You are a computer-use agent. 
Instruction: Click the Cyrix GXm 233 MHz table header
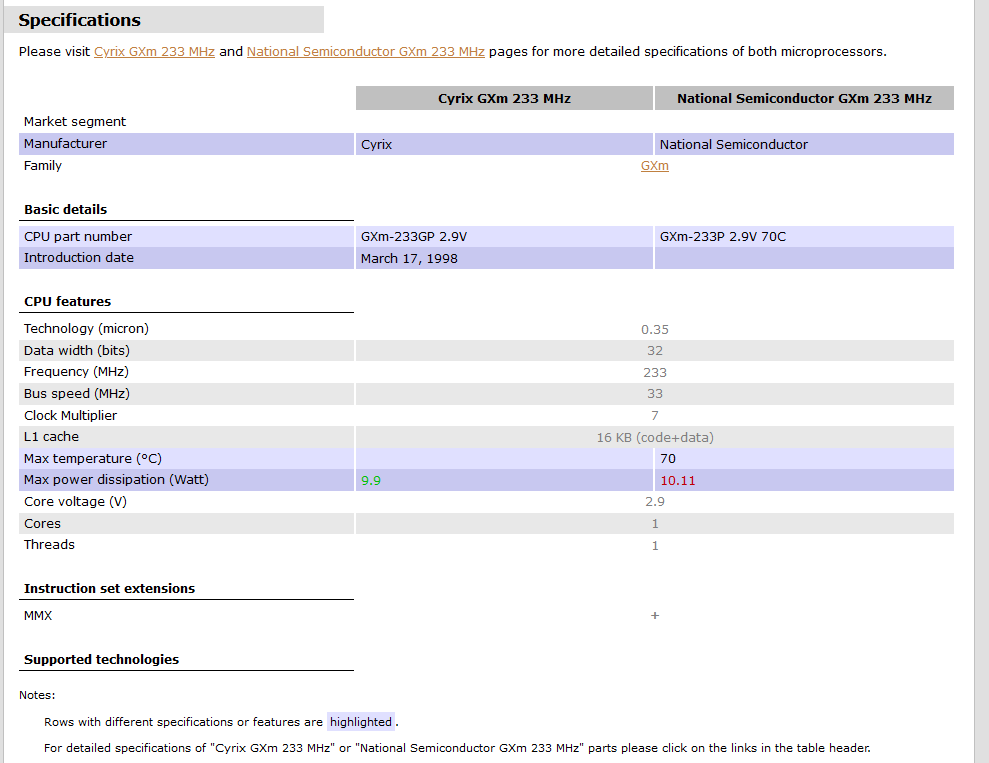pos(505,98)
